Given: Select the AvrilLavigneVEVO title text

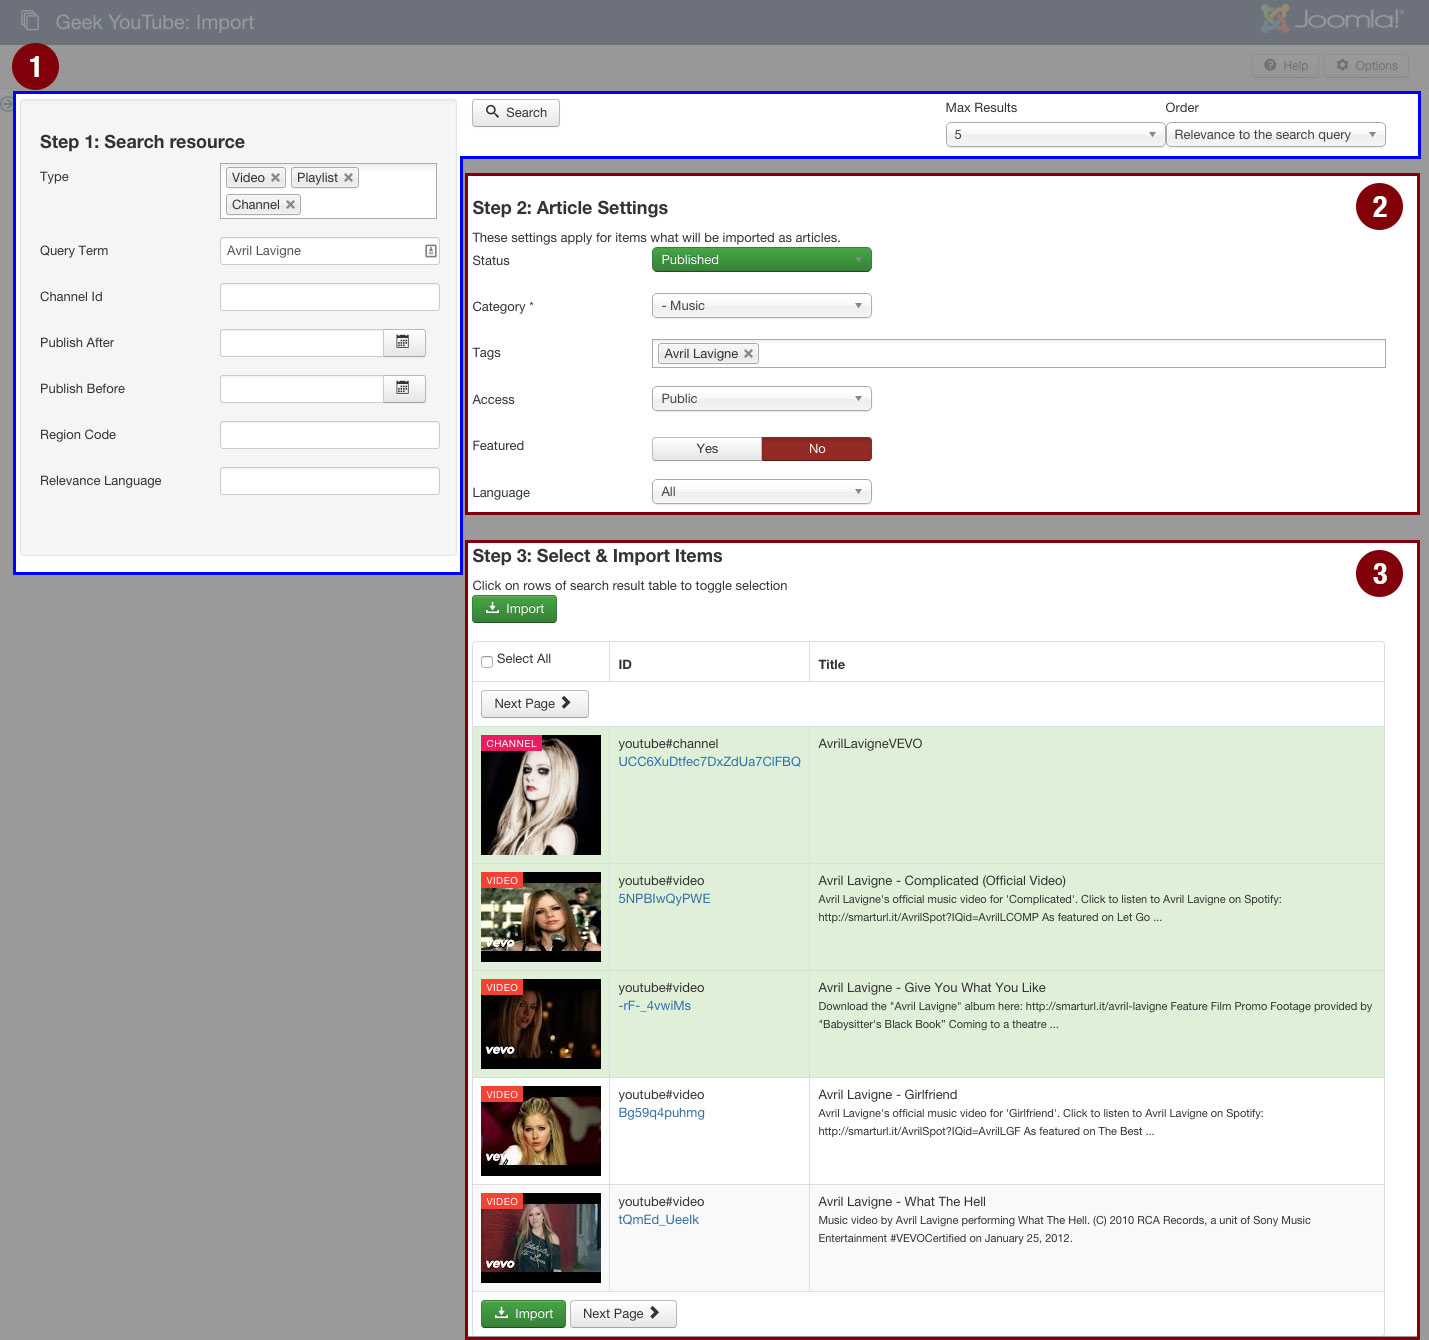Looking at the screenshot, I should coord(870,744).
